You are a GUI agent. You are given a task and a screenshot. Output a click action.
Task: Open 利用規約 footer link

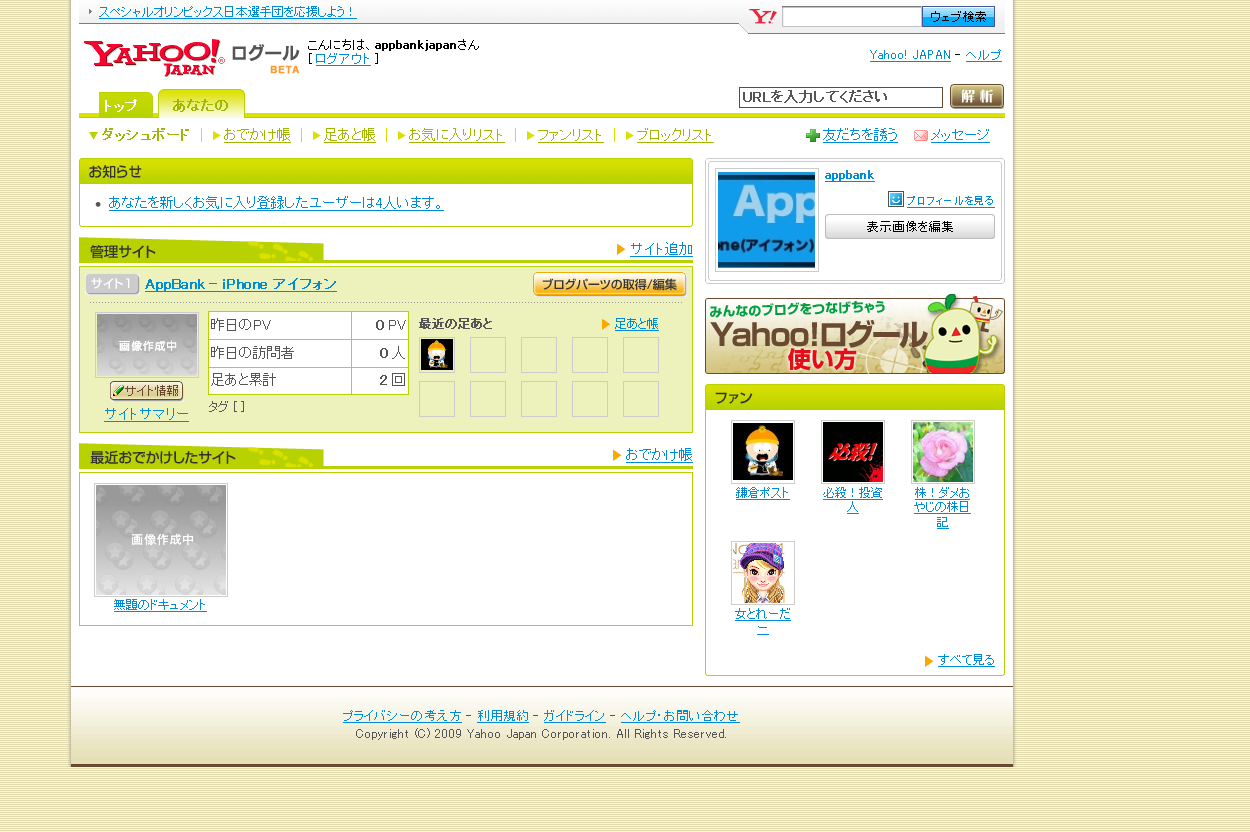point(503,716)
